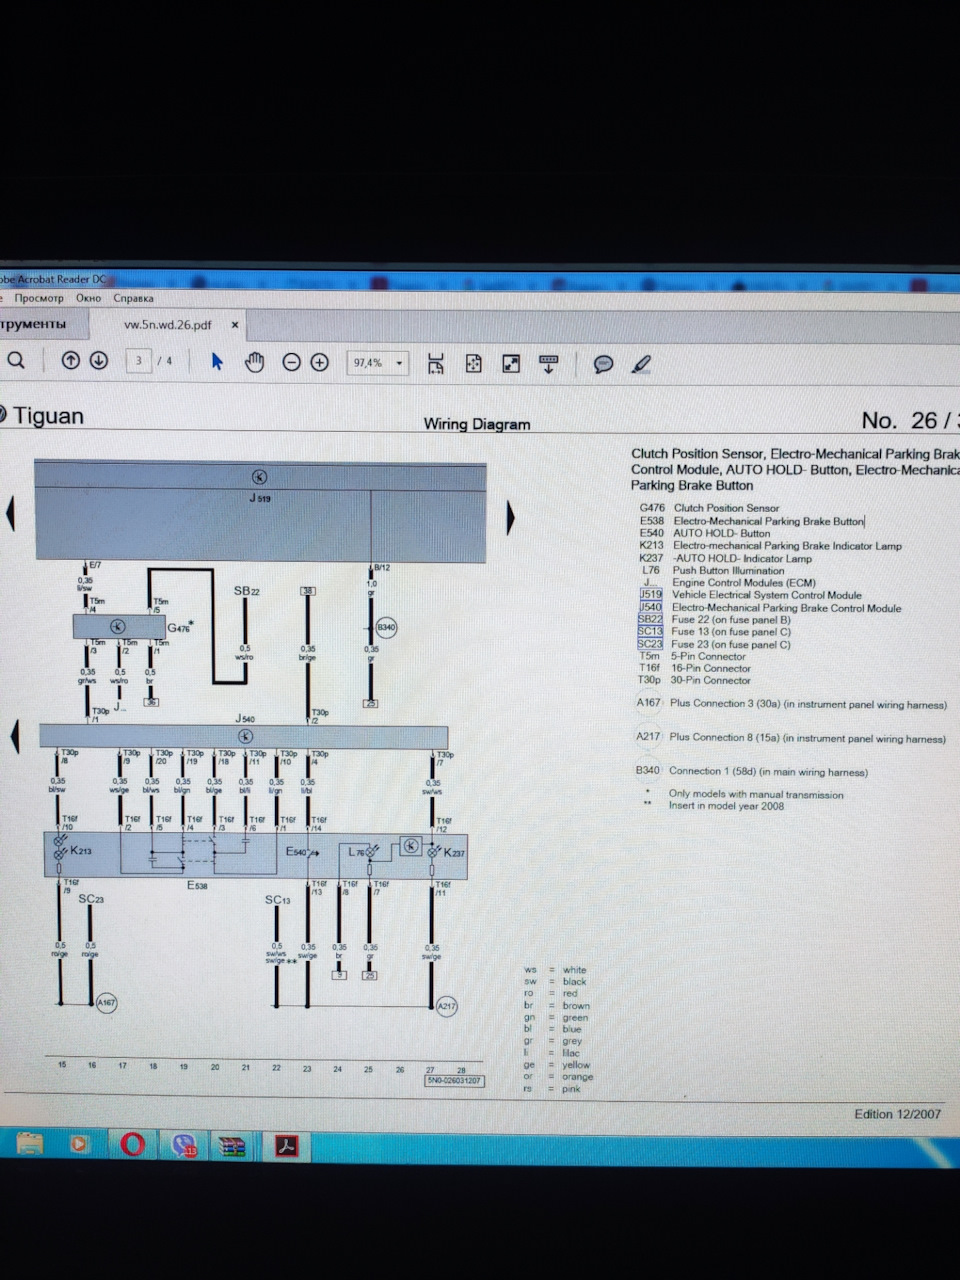Click the E538 label below the switch block
960x1280 pixels.
tap(197, 886)
